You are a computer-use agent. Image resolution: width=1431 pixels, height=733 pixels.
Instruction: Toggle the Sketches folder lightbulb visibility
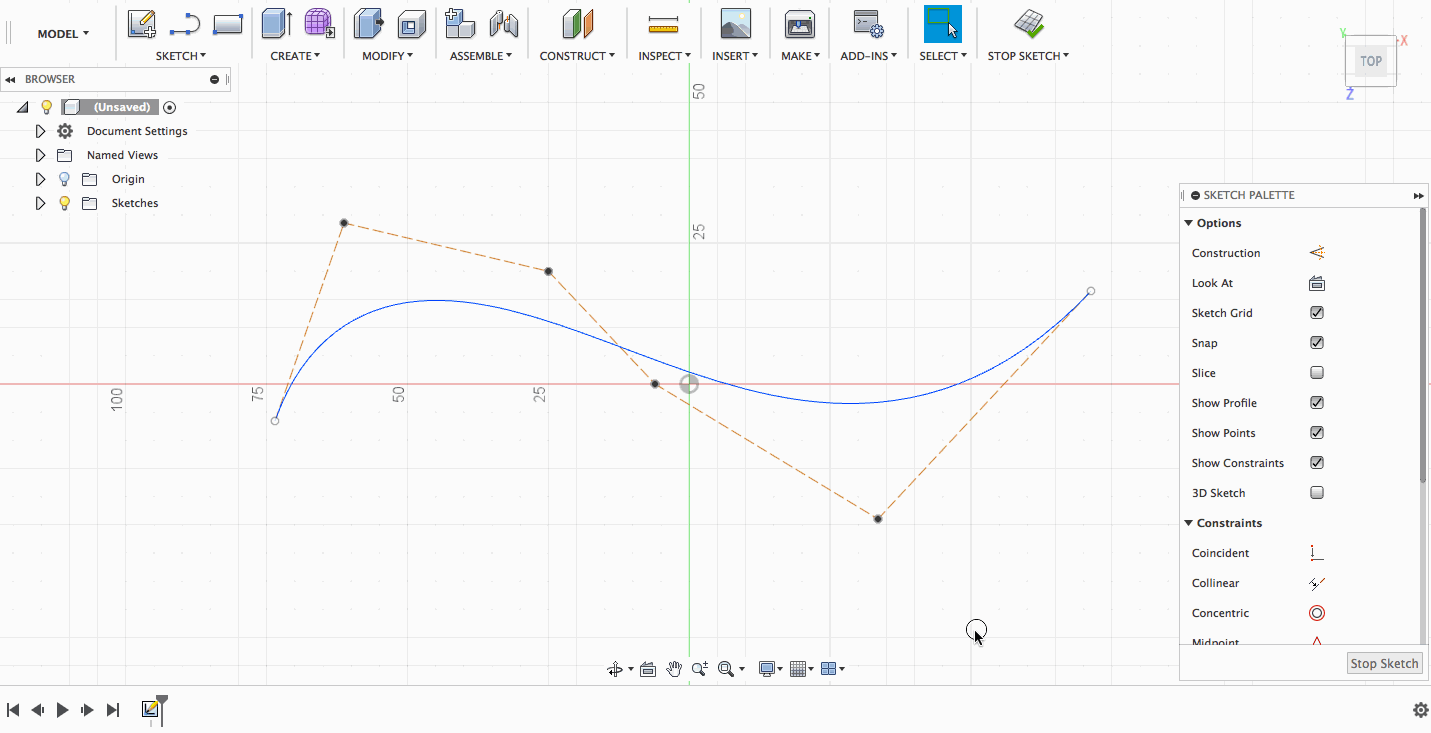(x=65, y=203)
